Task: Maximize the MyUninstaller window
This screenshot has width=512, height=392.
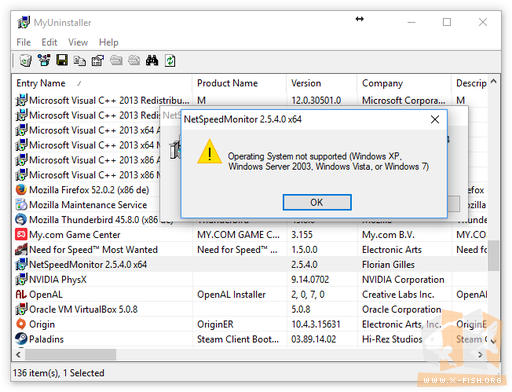Action: [x=447, y=22]
